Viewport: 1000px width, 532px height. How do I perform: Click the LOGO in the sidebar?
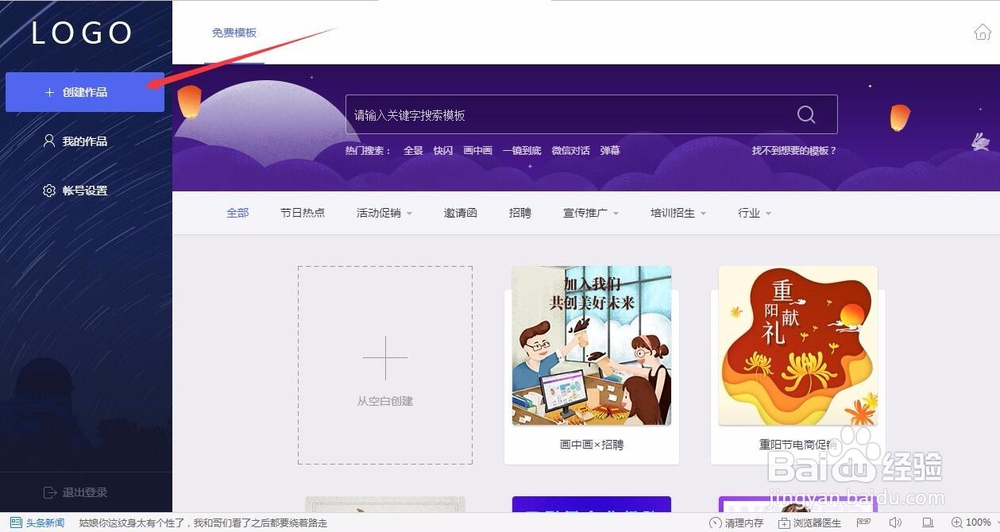pos(82,33)
